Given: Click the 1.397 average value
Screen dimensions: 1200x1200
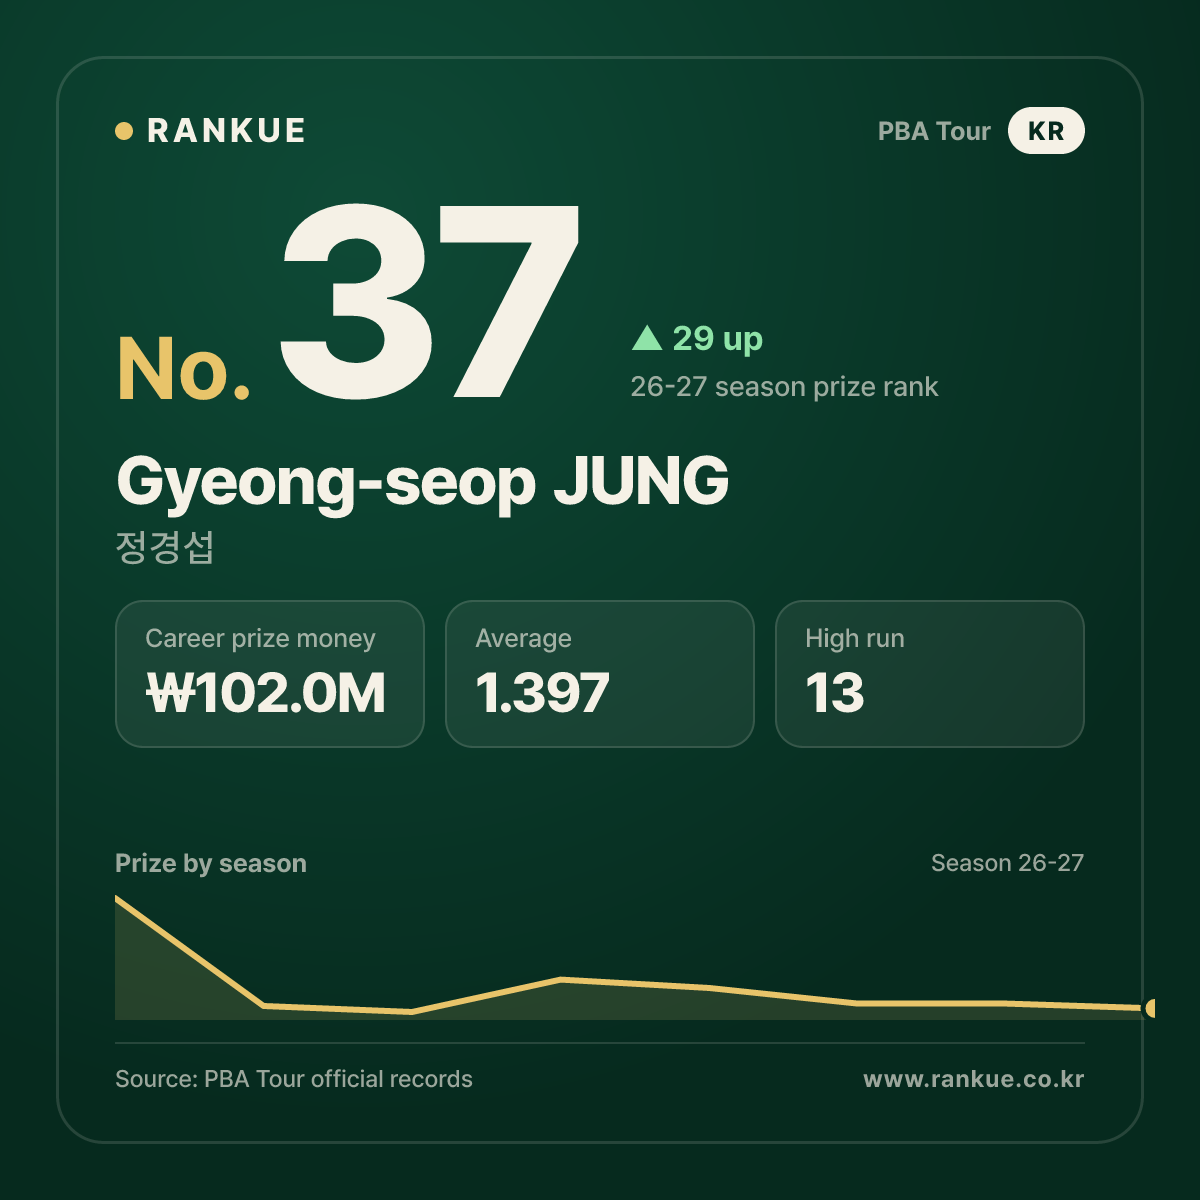Looking at the screenshot, I should point(542,693).
